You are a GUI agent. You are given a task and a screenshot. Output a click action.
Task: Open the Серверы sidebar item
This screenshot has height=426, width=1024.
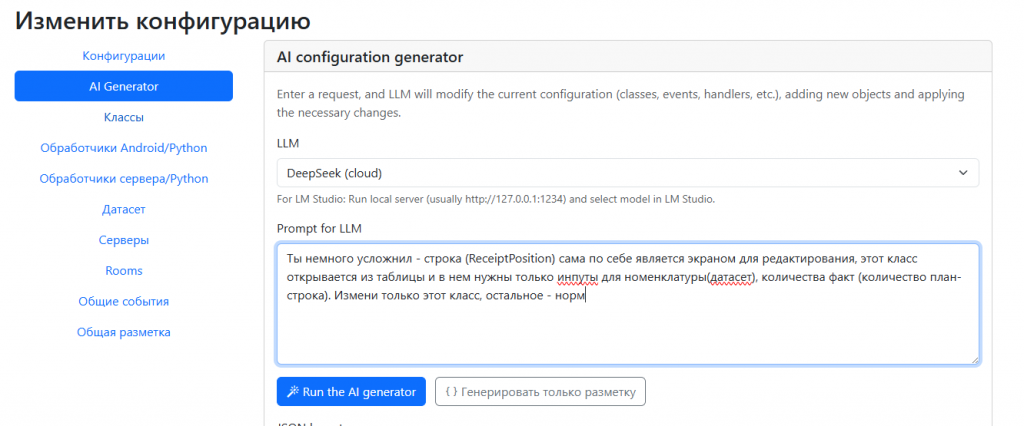click(x=123, y=240)
